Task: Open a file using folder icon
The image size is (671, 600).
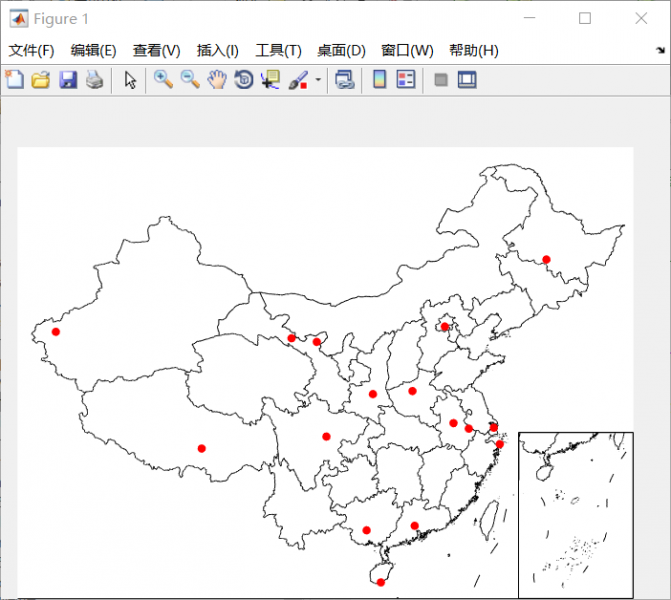Action: tap(41, 80)
